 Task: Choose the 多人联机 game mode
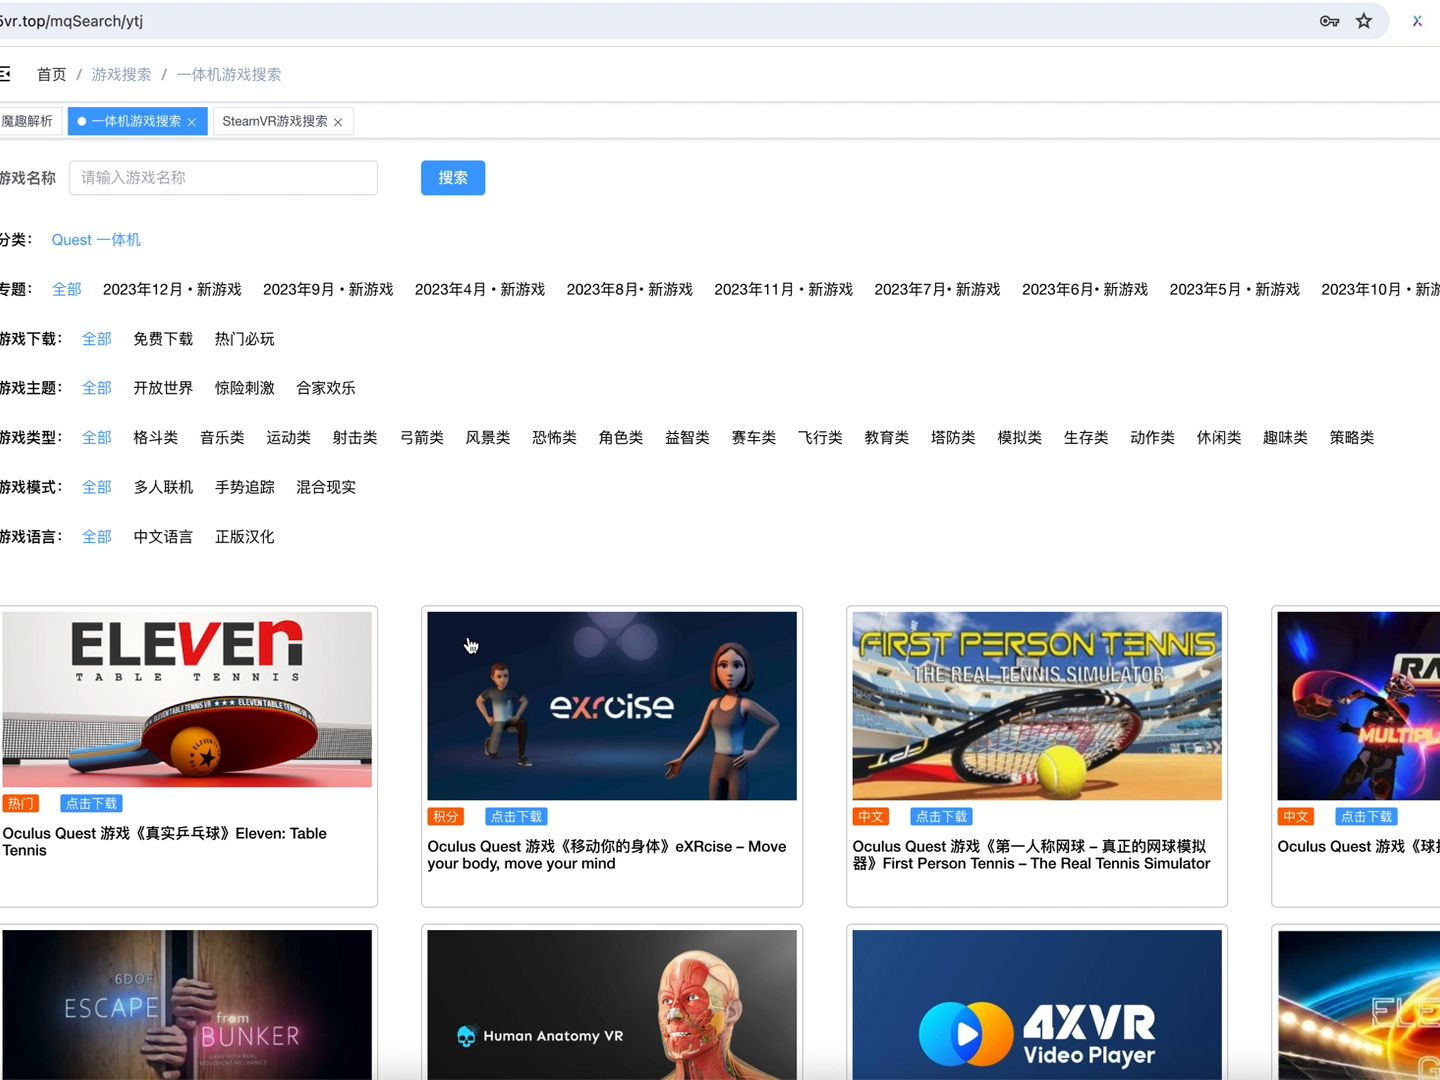(163, 487)
